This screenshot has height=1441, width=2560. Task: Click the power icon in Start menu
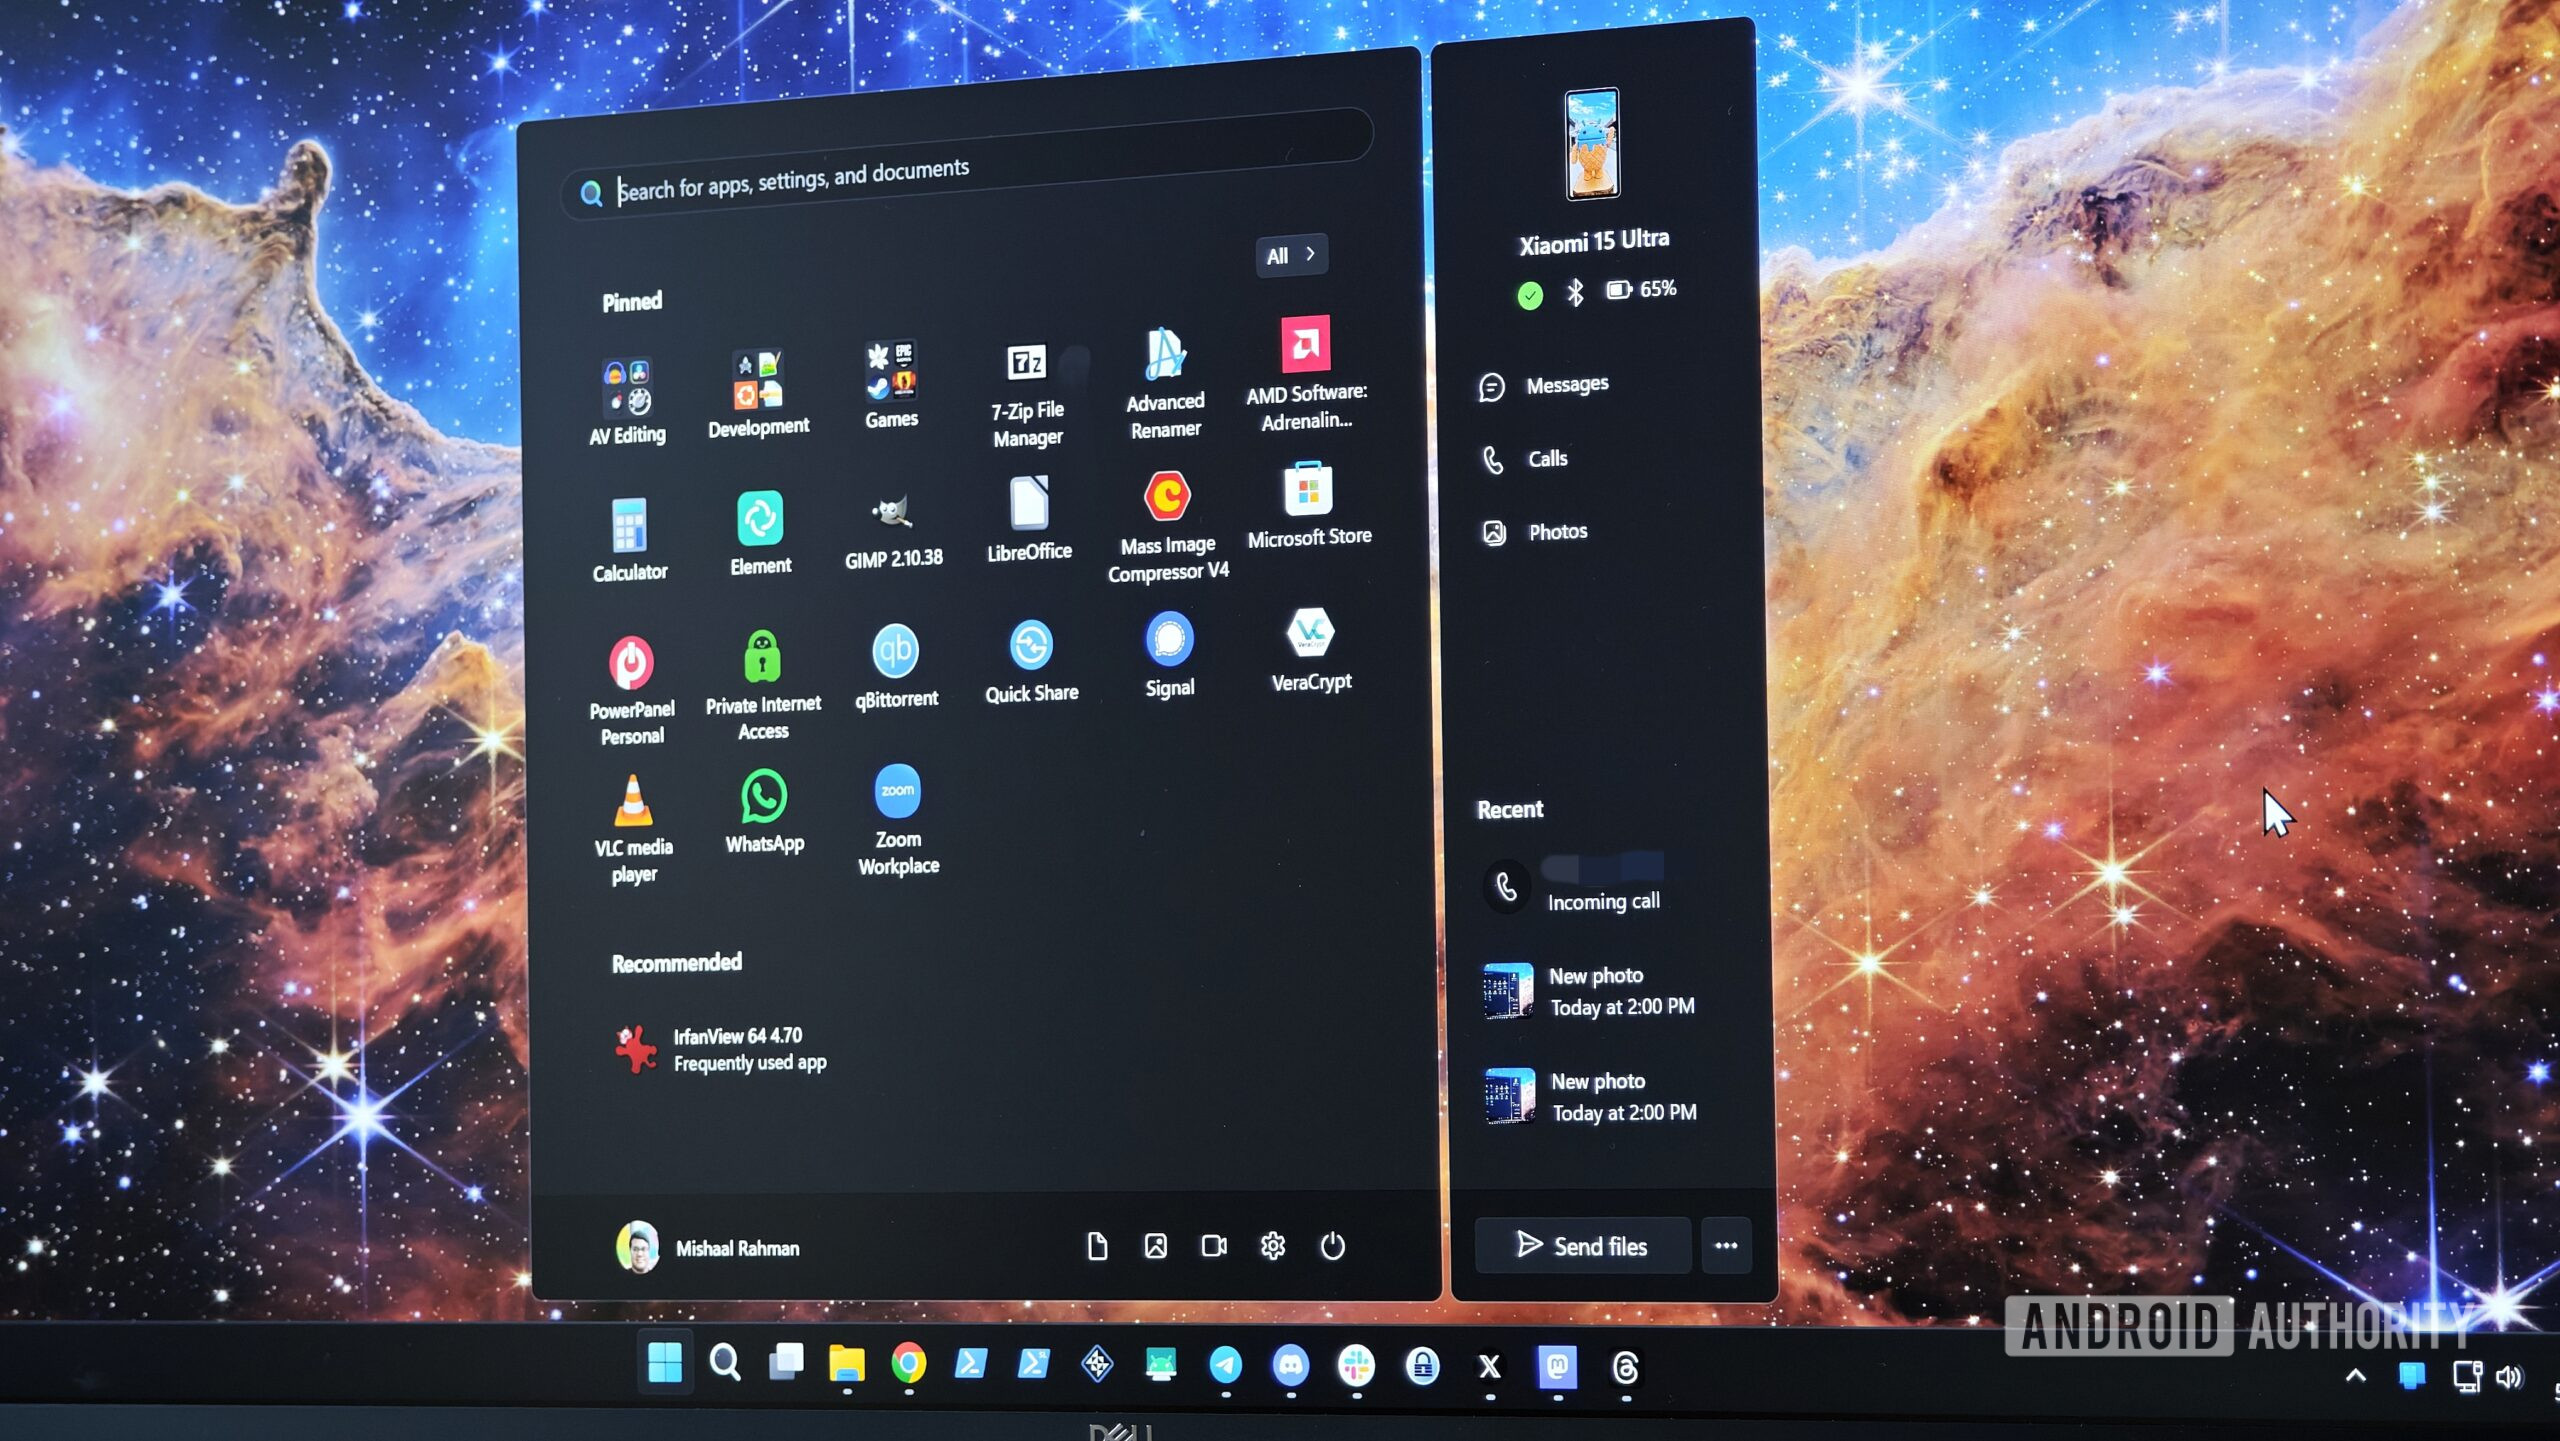[x=1332, y=1246]
